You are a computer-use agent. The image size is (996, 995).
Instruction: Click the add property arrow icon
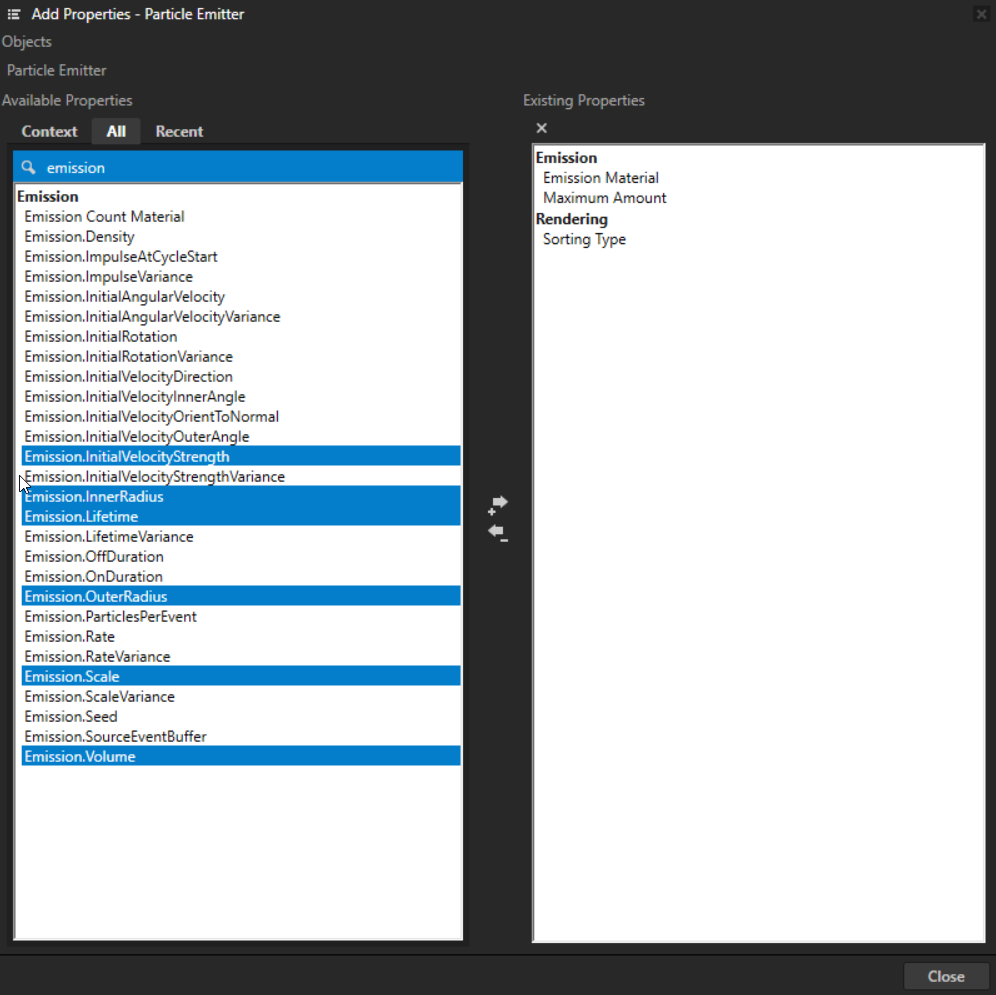coord(498,505)
